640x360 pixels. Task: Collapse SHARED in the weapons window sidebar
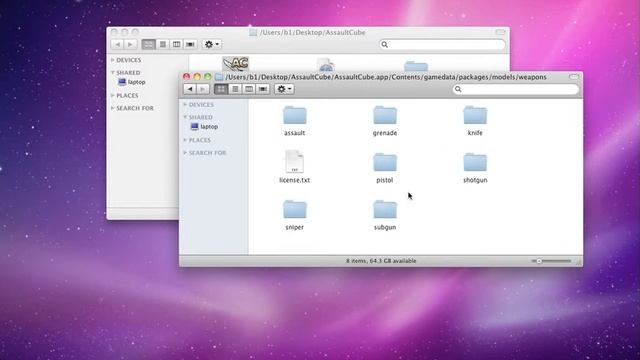click(185, 117)
